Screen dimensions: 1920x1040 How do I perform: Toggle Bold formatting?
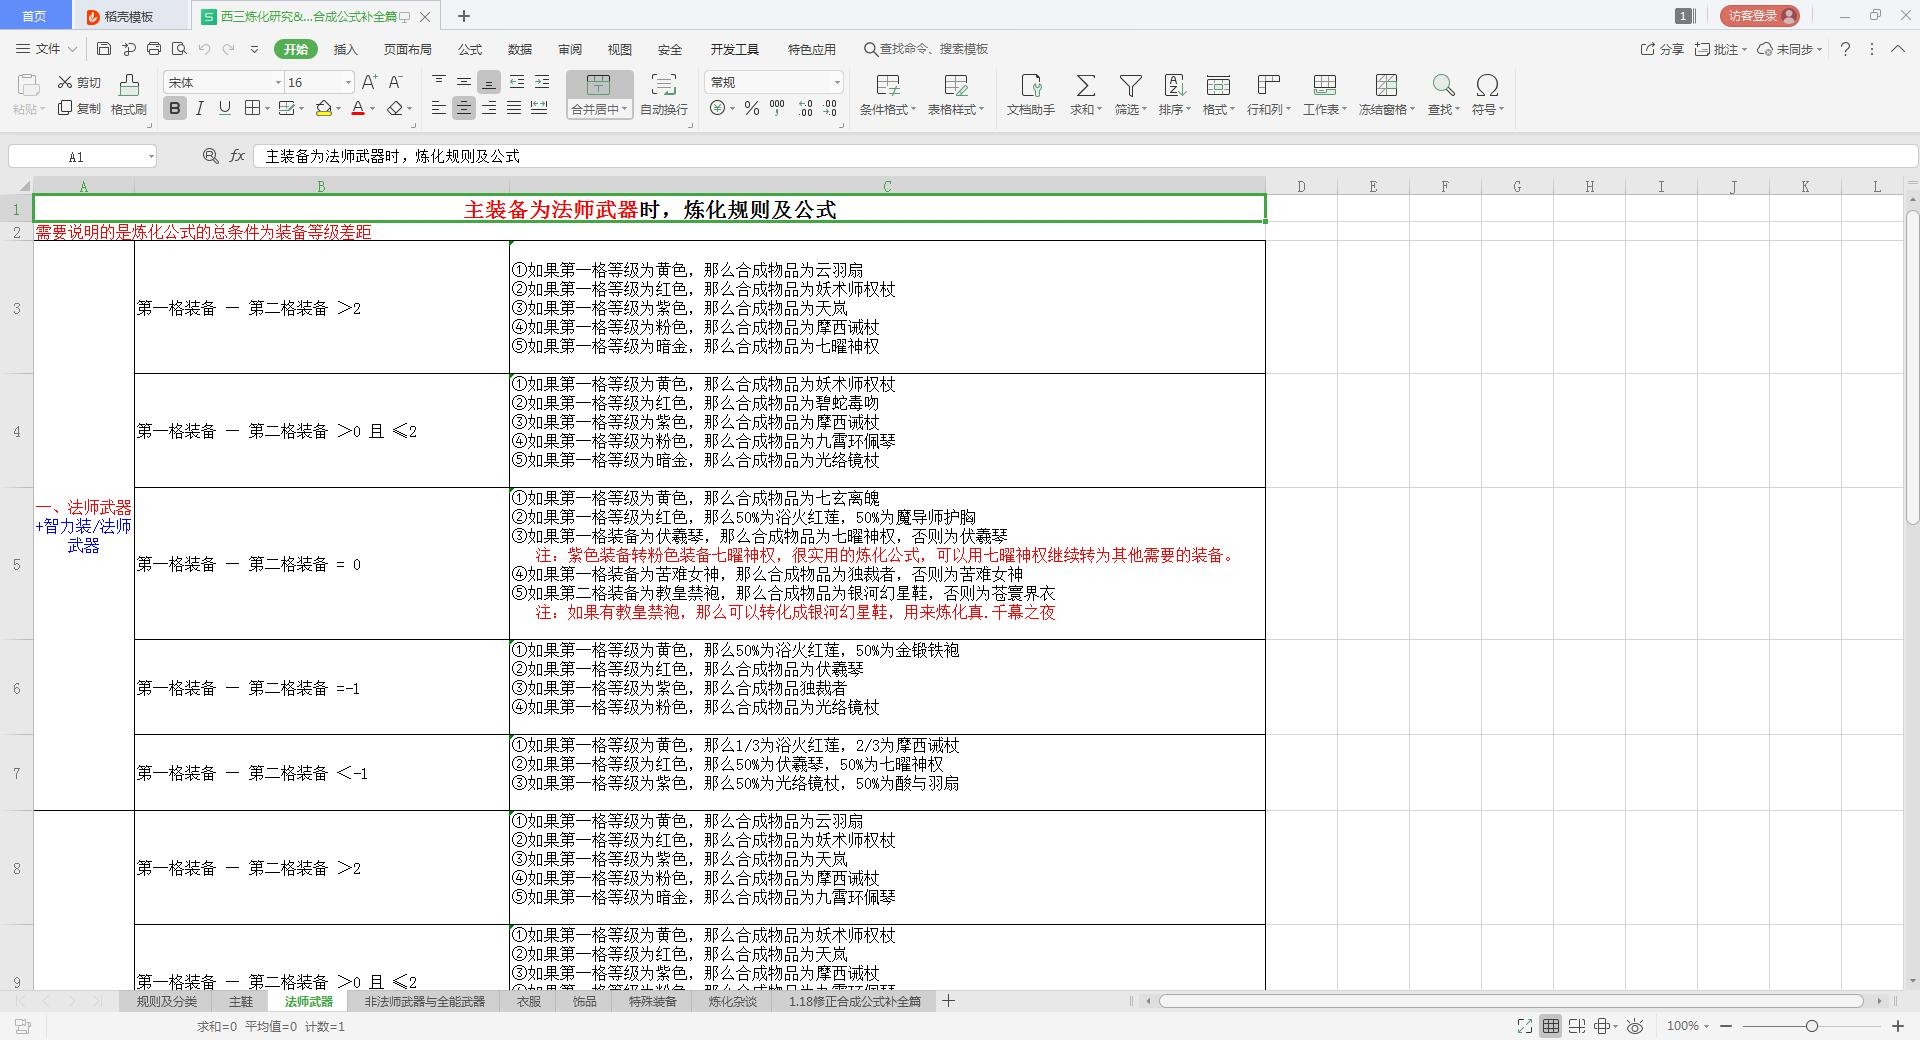coord(175,108)
